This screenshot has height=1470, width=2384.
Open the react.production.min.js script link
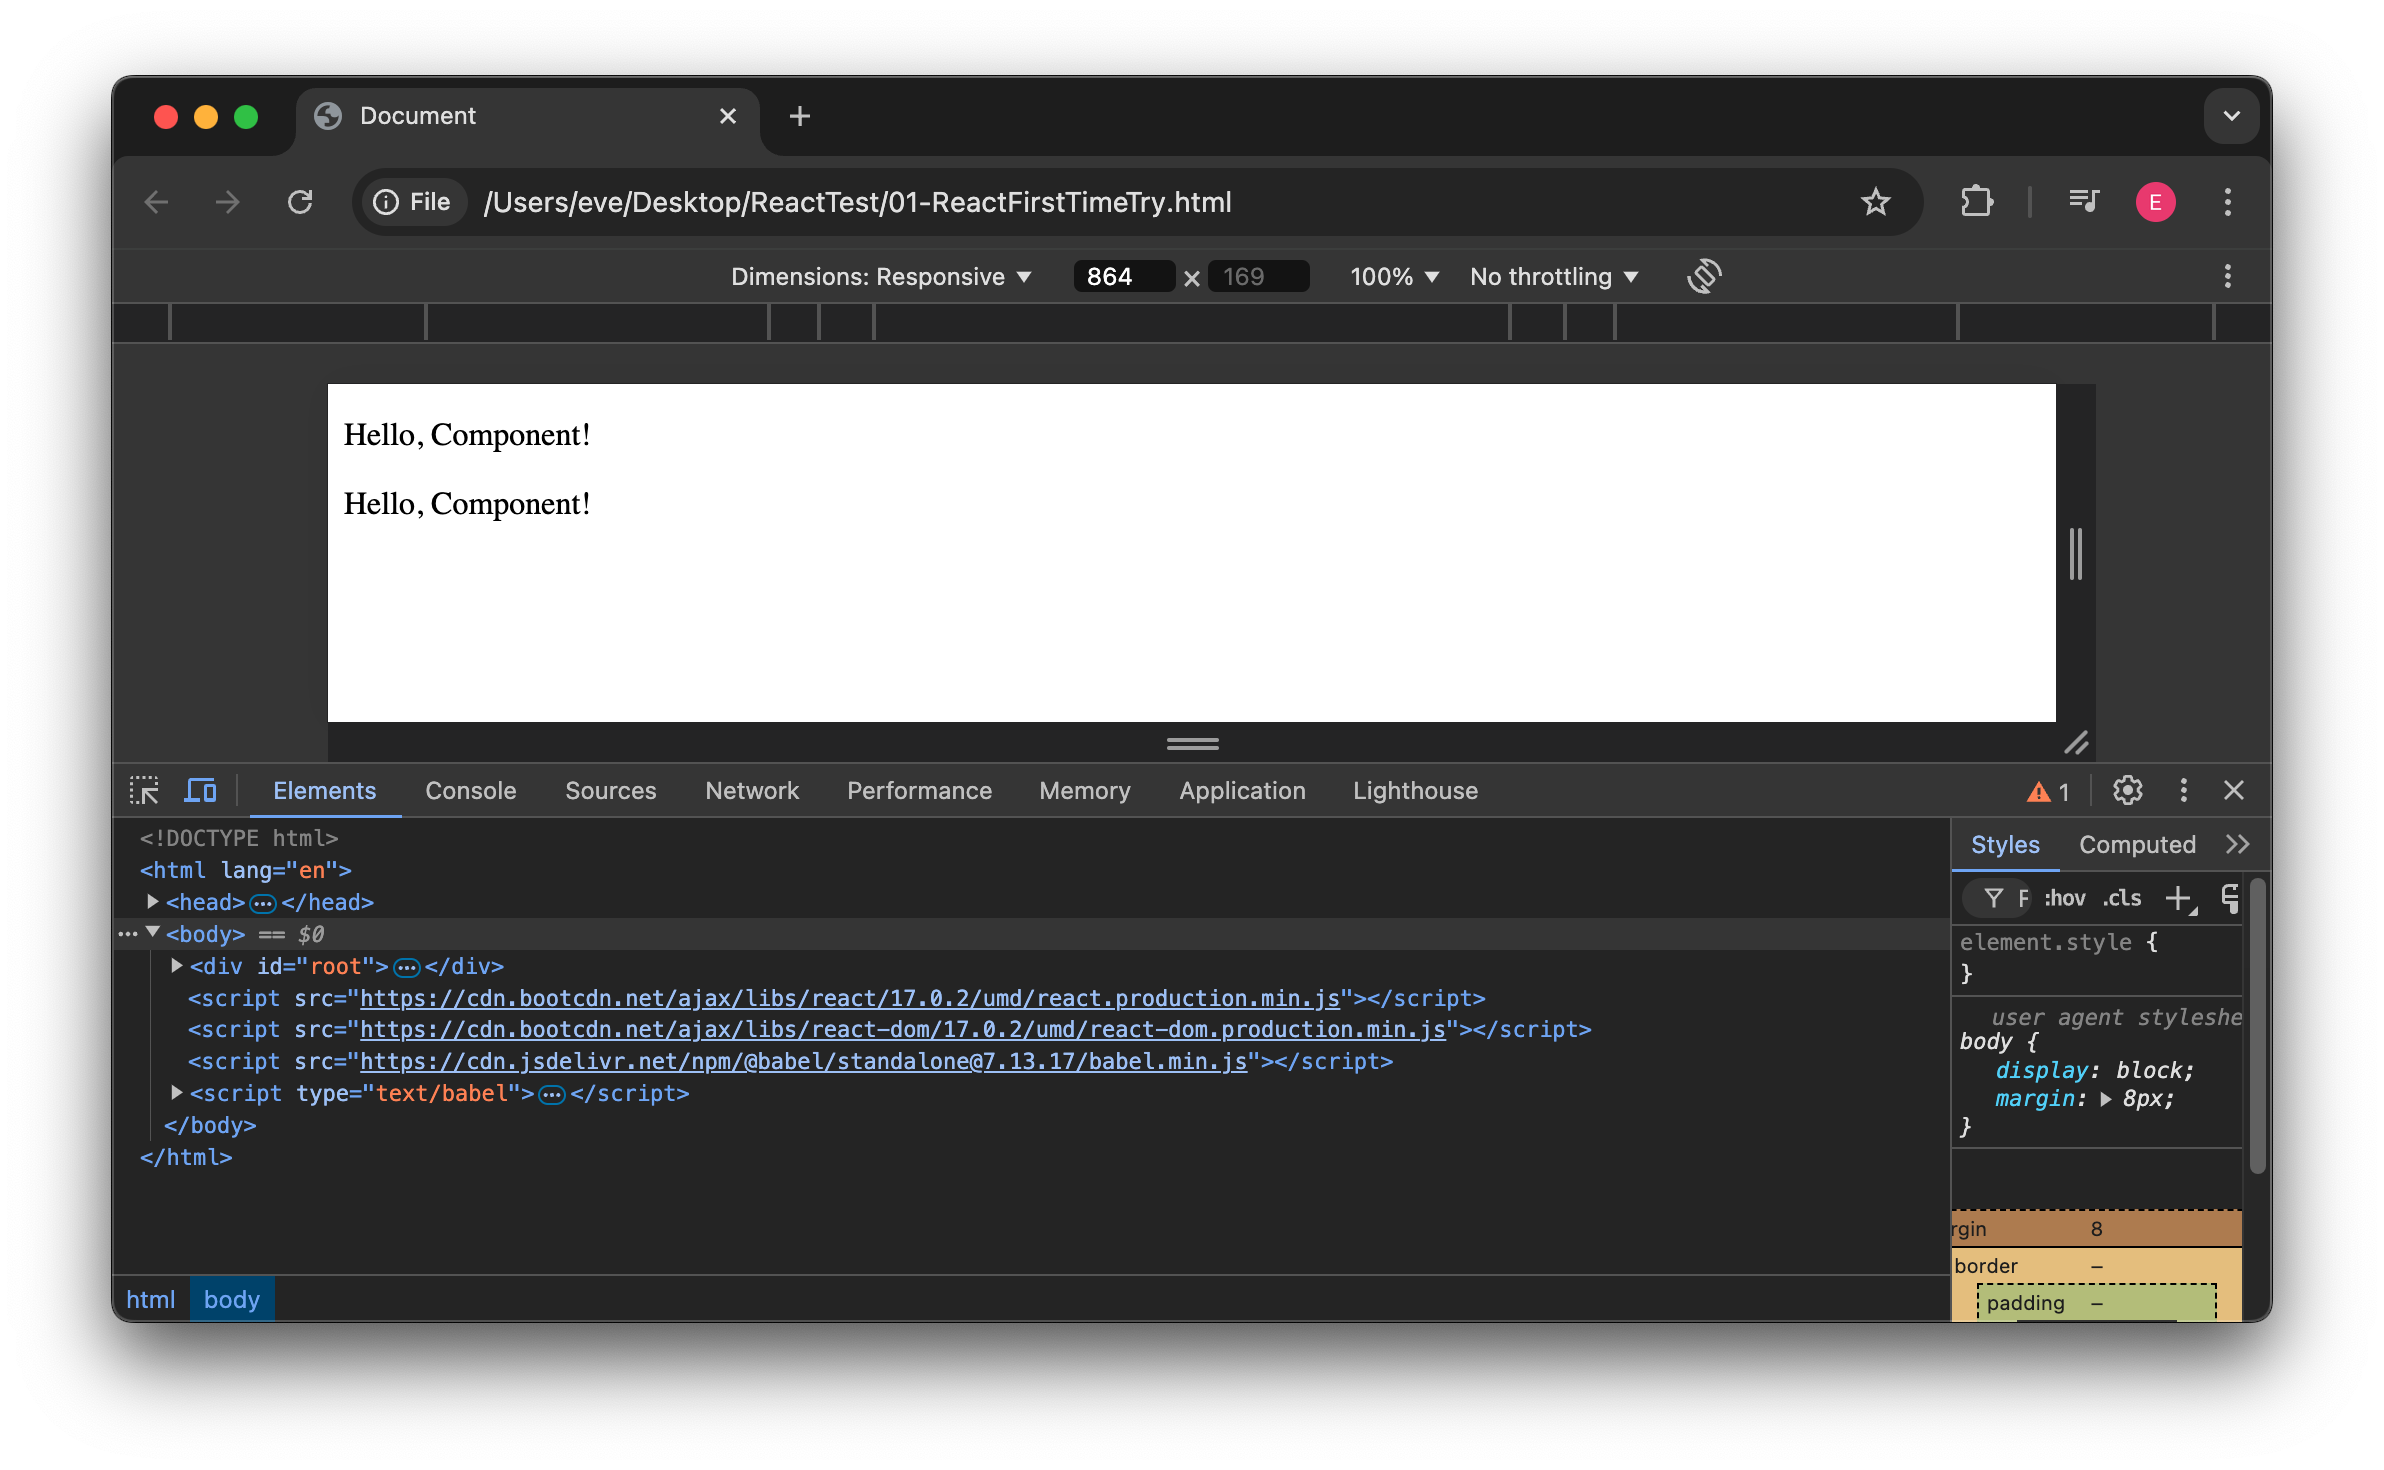click(x=850, y=997)
